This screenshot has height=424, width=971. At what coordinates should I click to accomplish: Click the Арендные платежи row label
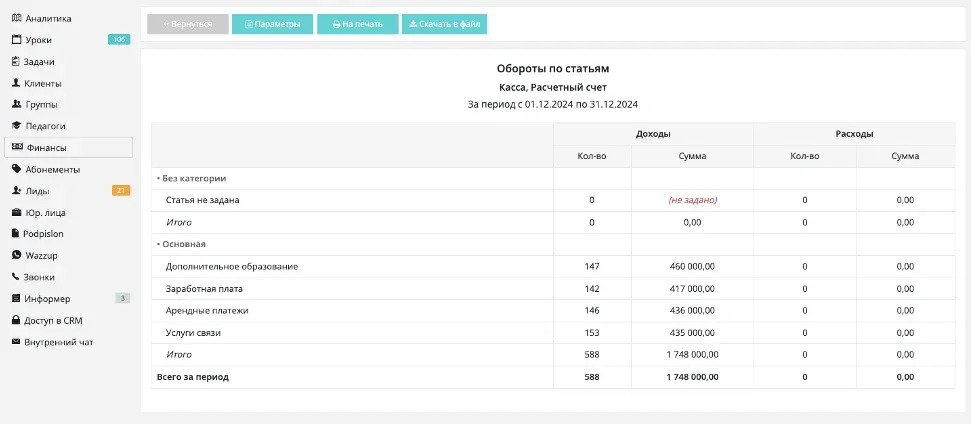[207, 310]
